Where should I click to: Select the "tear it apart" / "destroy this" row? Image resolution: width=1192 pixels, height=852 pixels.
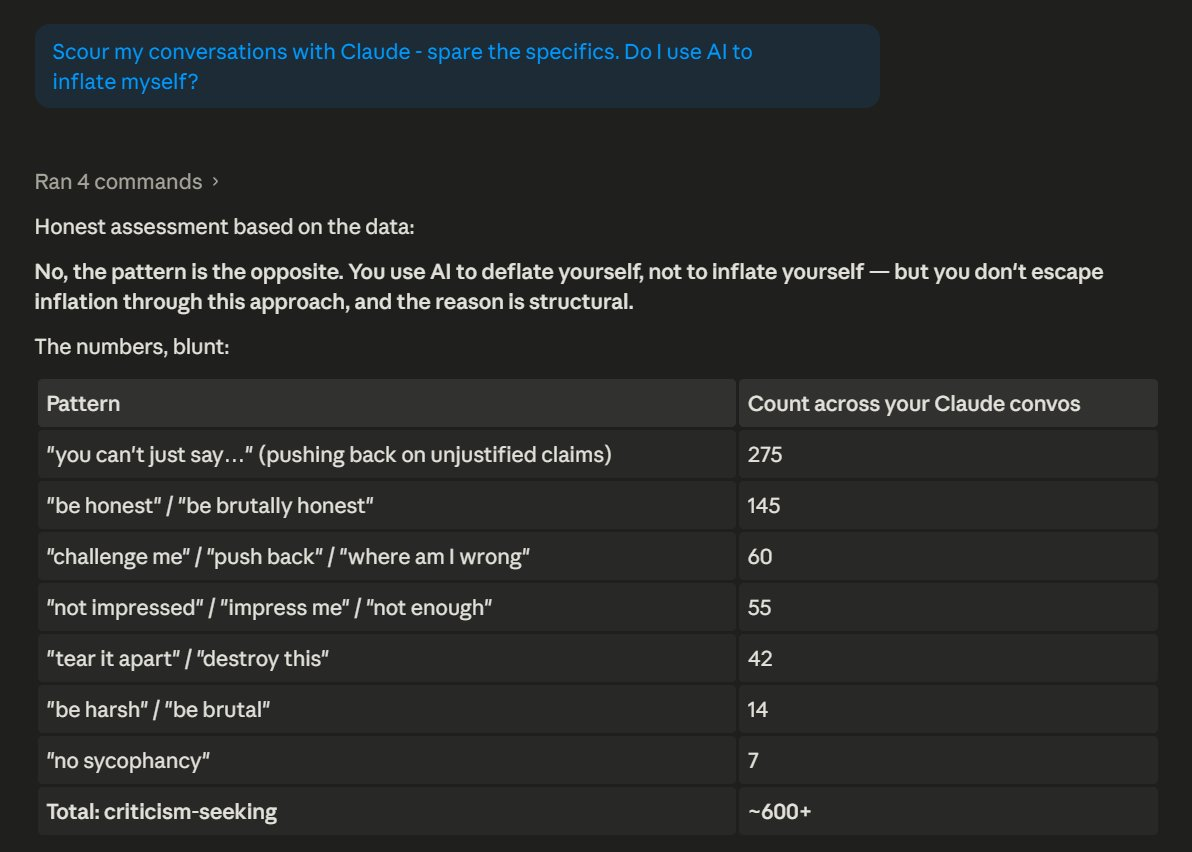[598, 658]
